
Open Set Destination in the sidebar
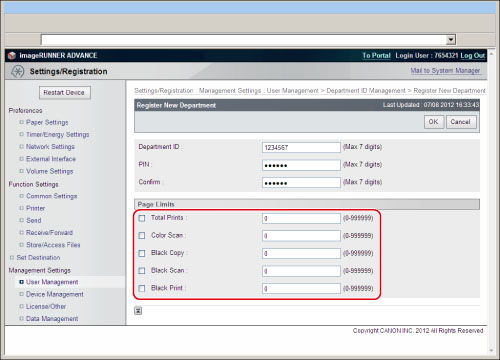[x=38, y=258]
